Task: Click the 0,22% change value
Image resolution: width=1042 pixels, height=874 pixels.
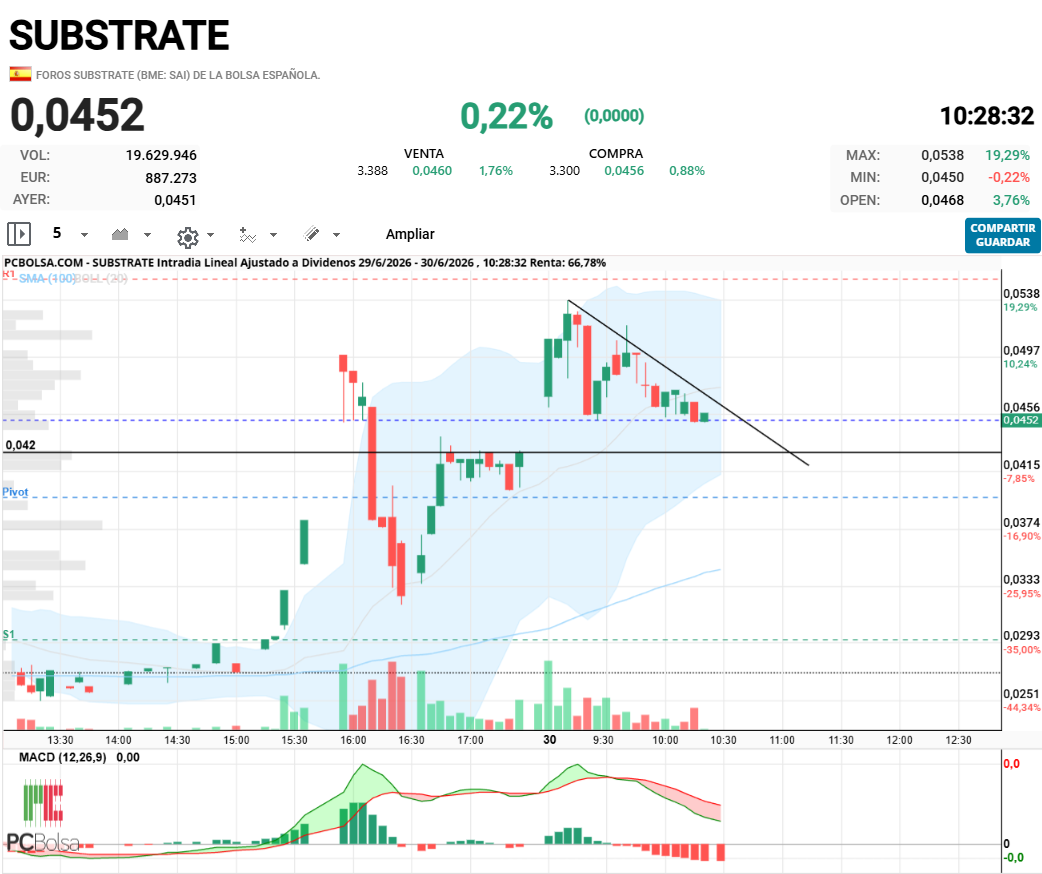Action: 506,116
